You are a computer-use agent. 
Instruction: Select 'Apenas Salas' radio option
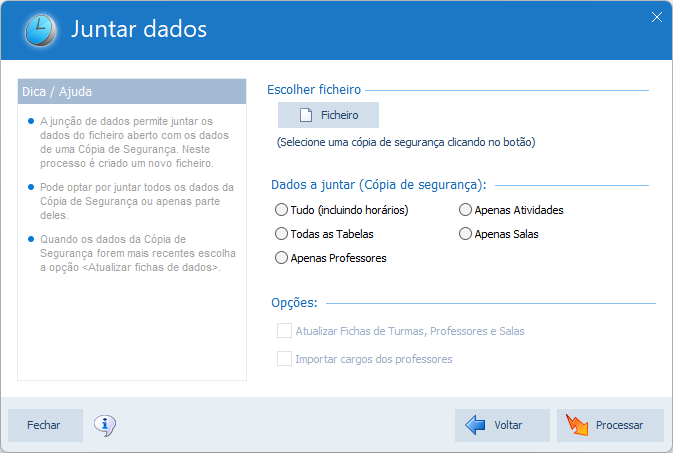tap(465, 233)
